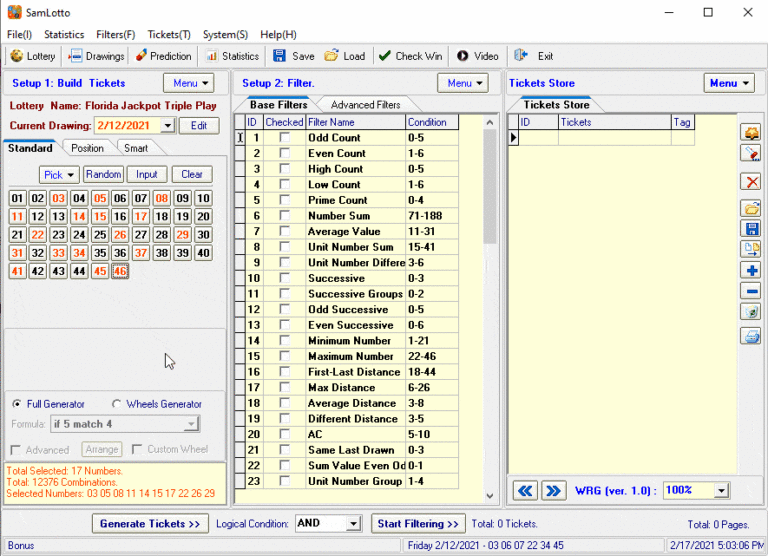The width and height of the screenshot is (768, 556).
Task: Click the Check Win toolbar button
Action: (x=410, y=56)
